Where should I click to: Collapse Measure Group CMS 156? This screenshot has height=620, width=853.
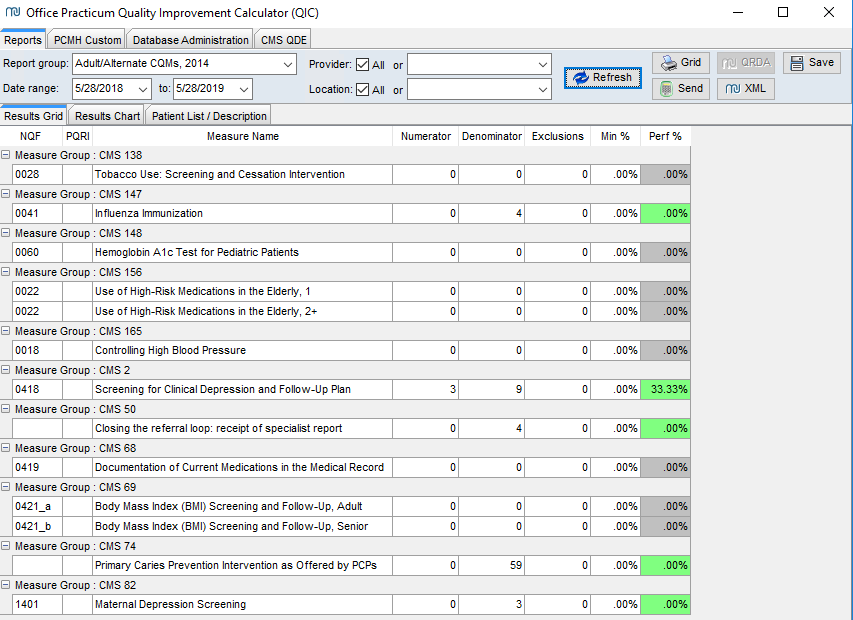(x=5, y=272)
